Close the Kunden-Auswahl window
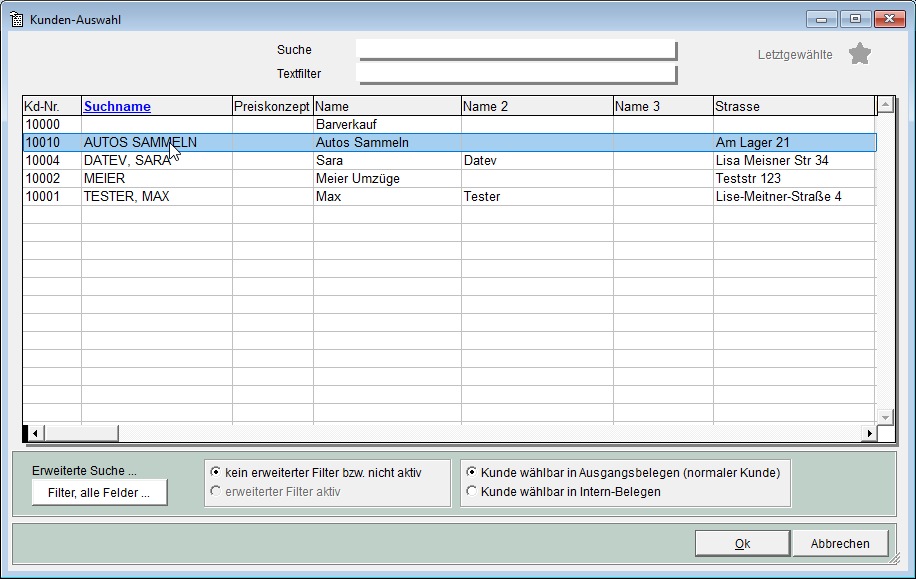The image size is (916, 579). (890, 19)
